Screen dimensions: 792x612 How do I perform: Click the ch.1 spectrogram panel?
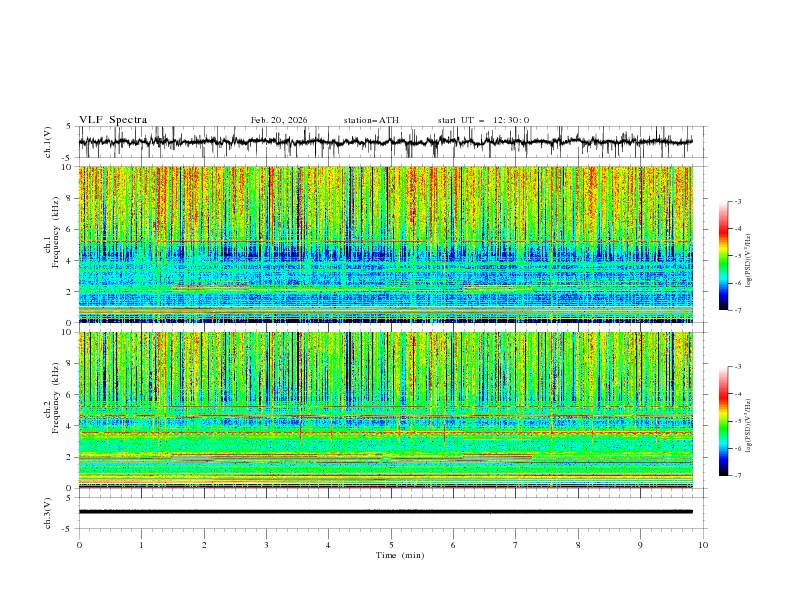pos(386,244)
